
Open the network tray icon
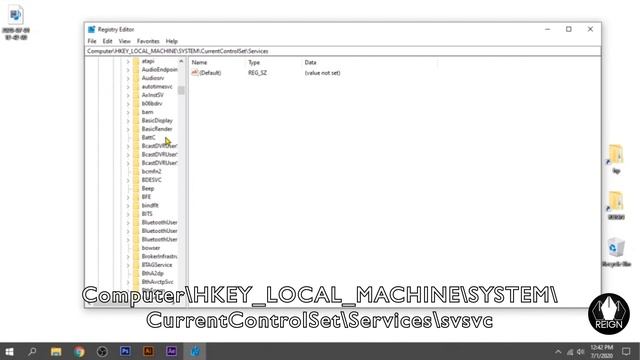point(570,351)
